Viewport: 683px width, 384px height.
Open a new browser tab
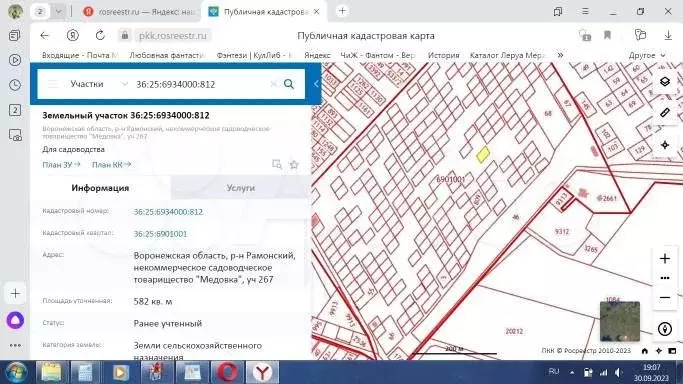point(342,11)
